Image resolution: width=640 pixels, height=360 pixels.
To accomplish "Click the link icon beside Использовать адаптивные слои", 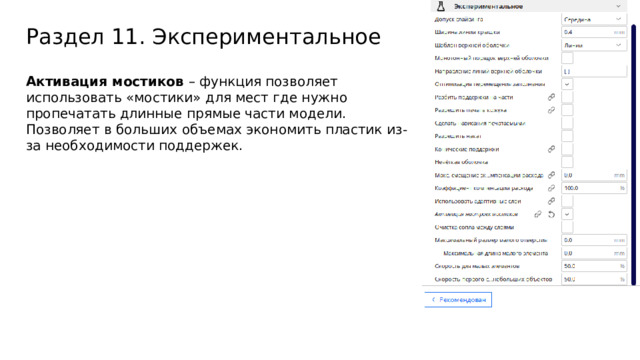I will tap(551, 201).
